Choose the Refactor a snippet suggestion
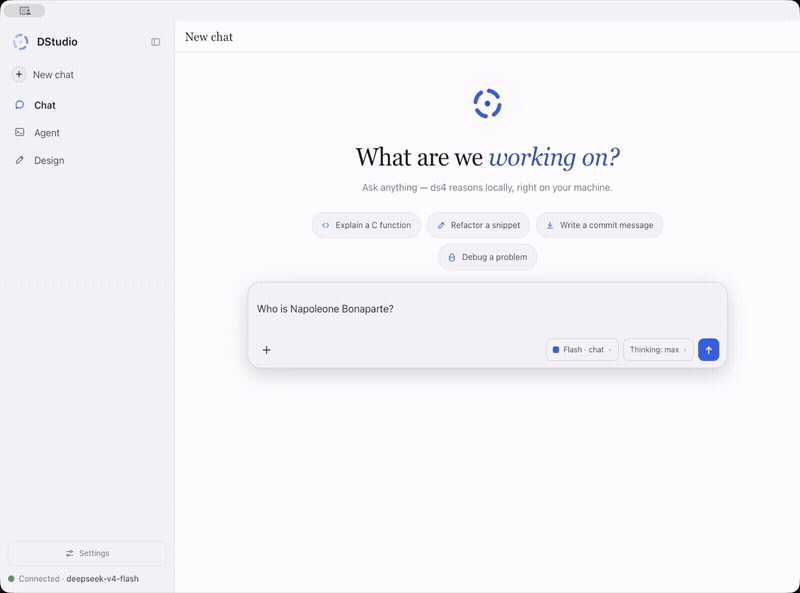Screen dimensions: 800x593 [x=478, y=225]
